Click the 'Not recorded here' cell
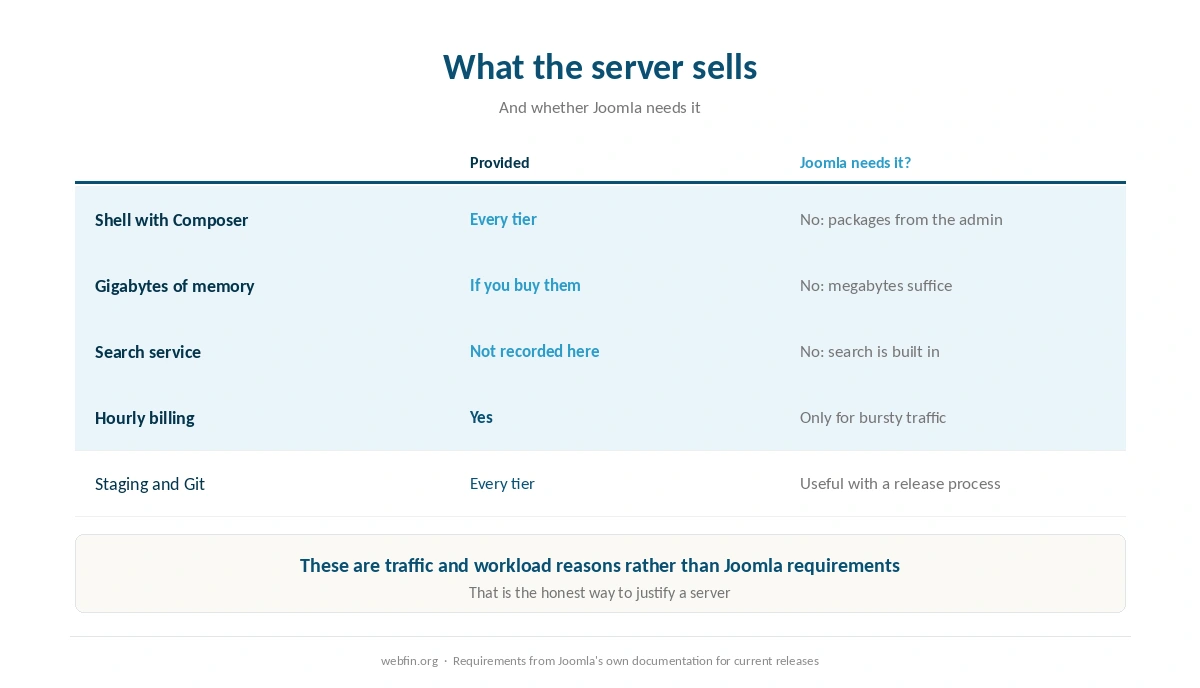Viewport: 1200px width, 688px height. 535,351
